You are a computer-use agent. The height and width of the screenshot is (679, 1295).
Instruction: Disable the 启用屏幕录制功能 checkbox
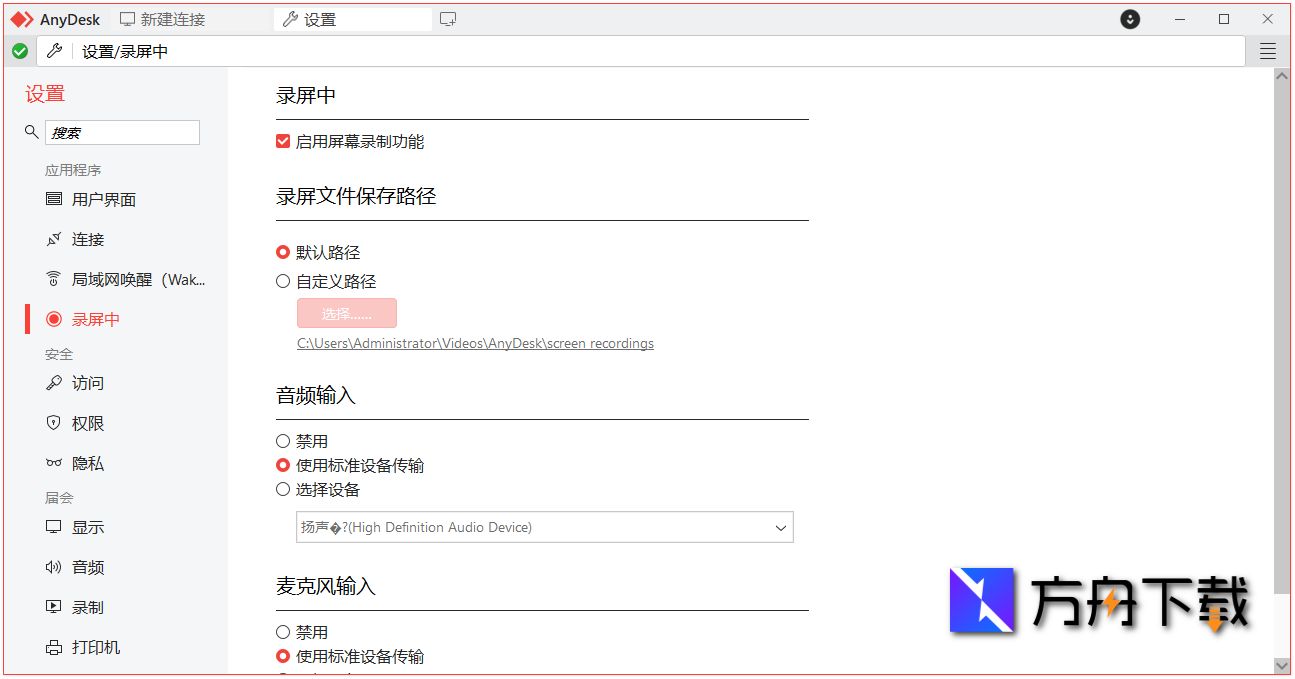coord(283,140)
